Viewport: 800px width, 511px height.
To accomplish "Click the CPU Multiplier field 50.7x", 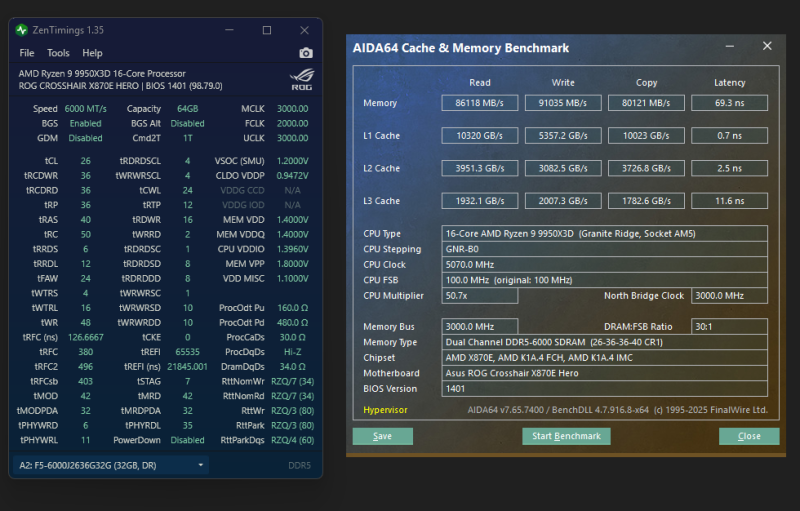I will 480,296.
